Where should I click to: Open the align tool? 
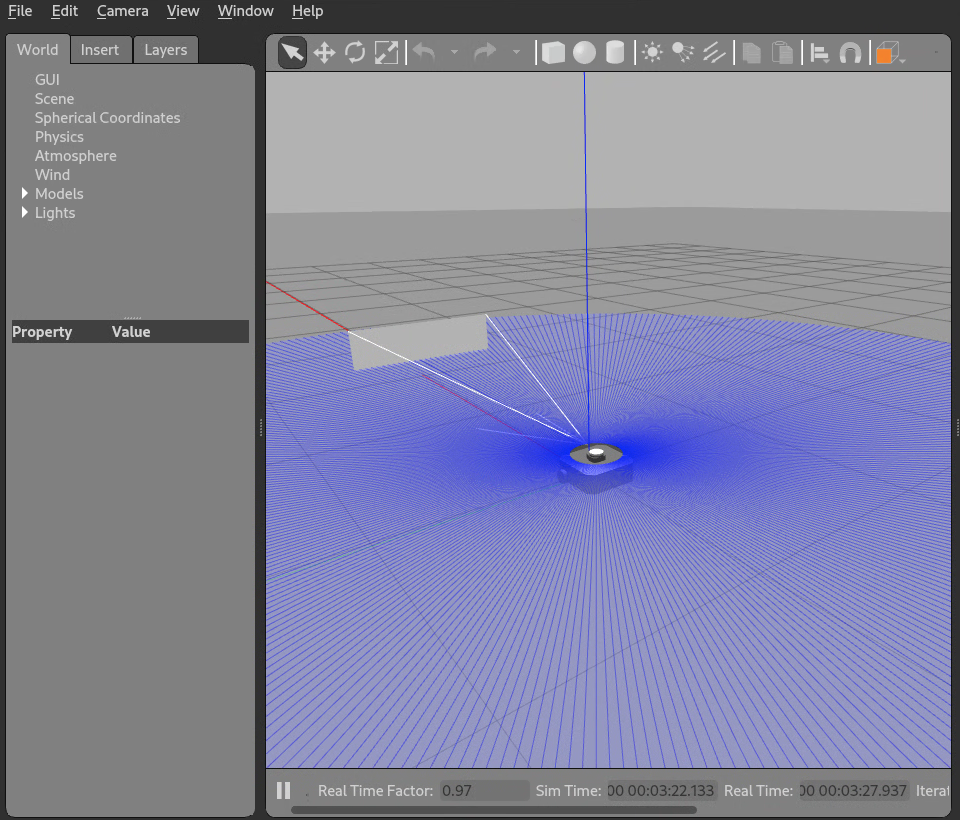pos(819,53)
